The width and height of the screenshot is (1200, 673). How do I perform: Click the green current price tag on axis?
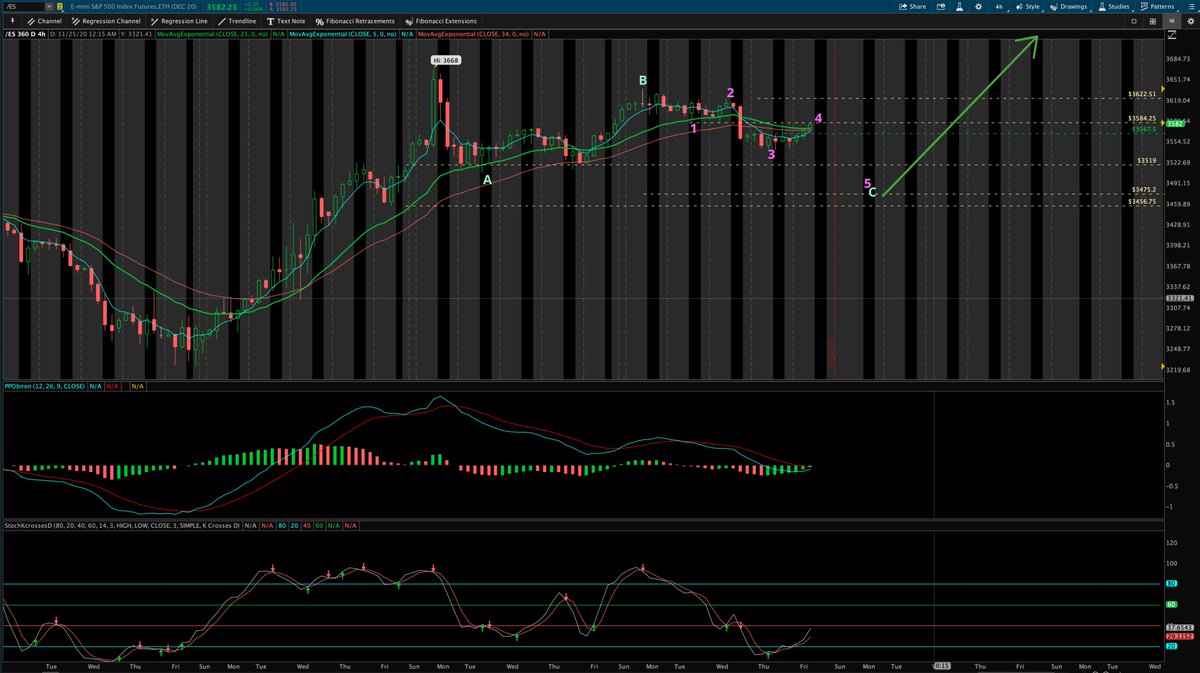coord(1176,124)
